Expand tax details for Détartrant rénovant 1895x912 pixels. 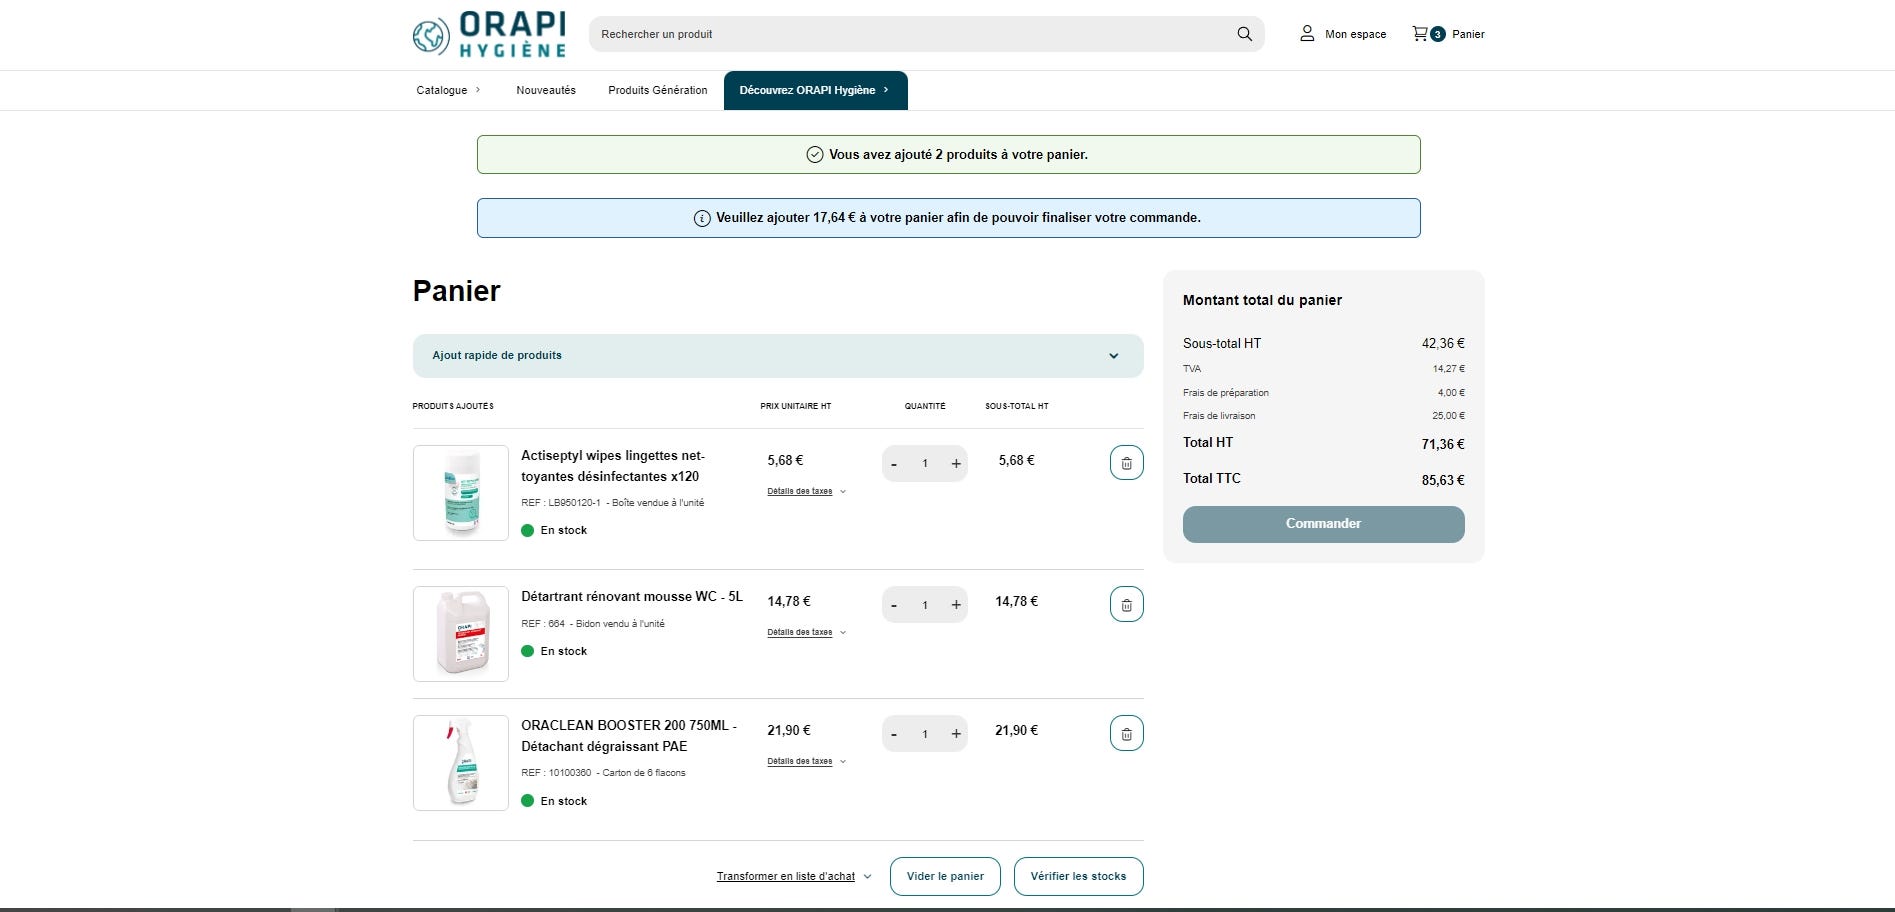coord(807,632)
